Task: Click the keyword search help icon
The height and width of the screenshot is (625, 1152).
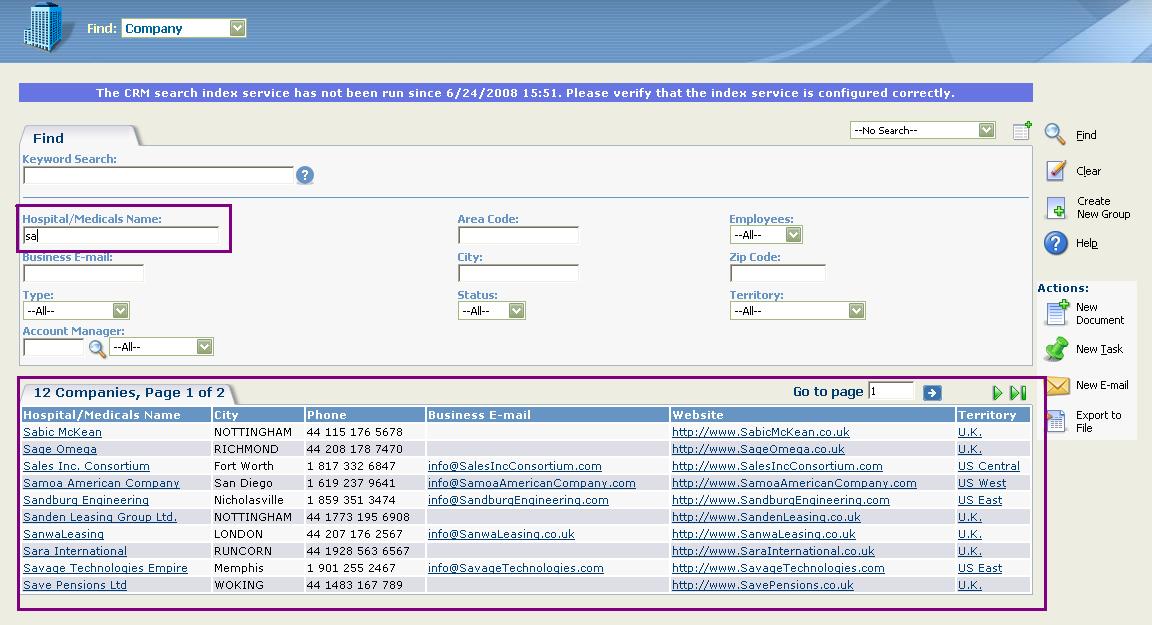Action: tap(305, 175)
